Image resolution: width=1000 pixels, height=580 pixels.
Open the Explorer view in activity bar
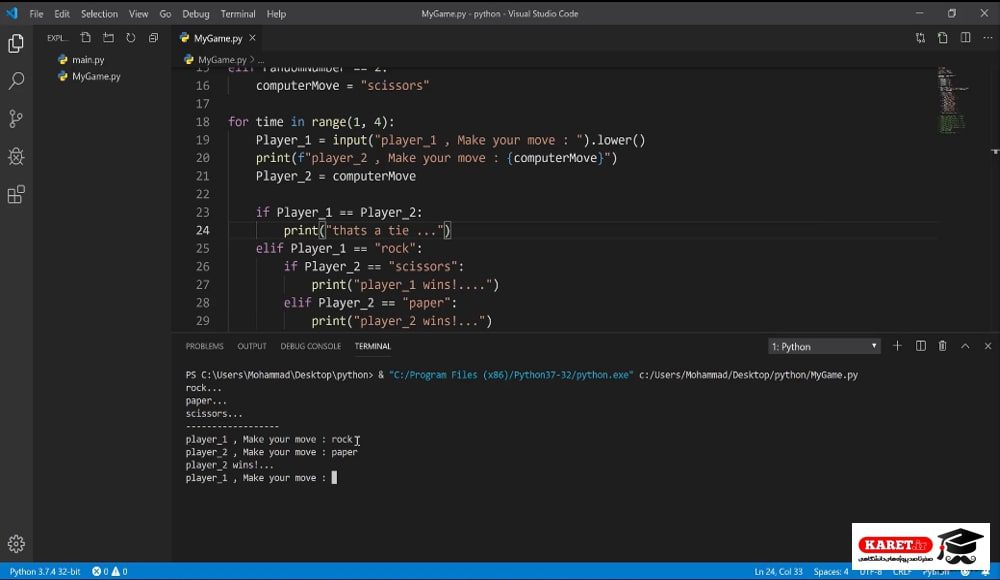pos(16,43)
